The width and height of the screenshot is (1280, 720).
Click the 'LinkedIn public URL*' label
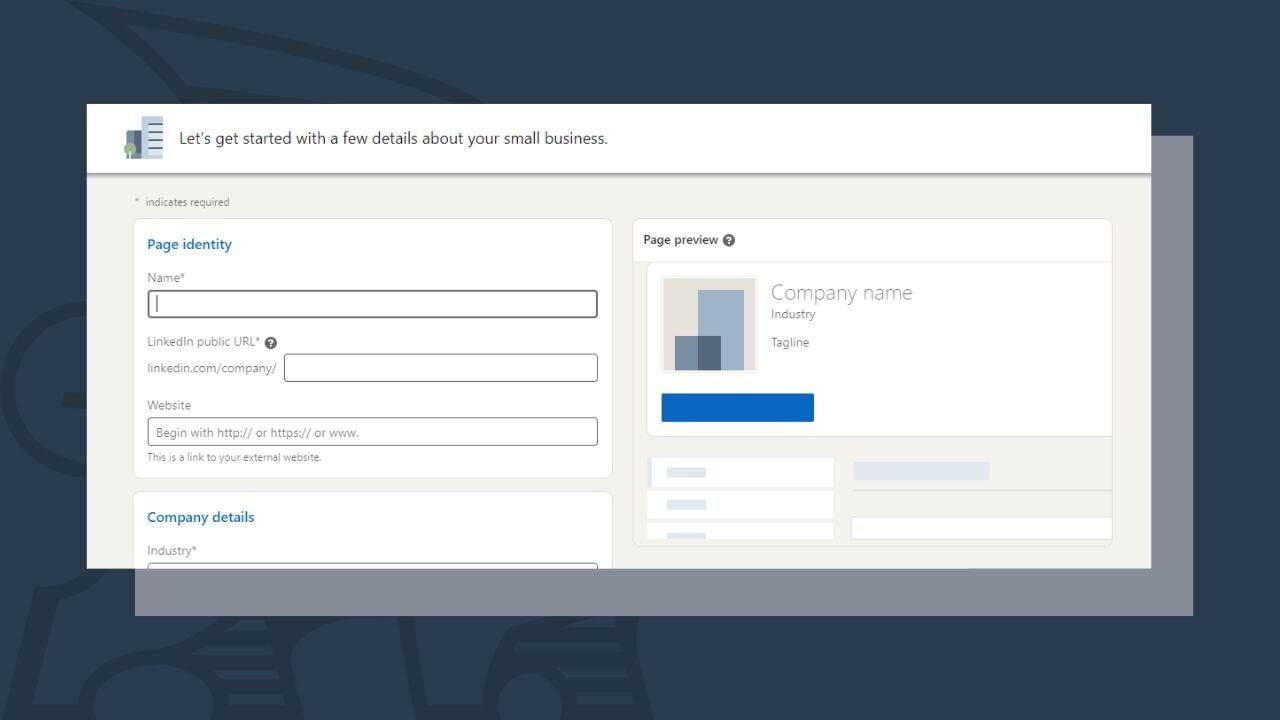coord(203,342)
